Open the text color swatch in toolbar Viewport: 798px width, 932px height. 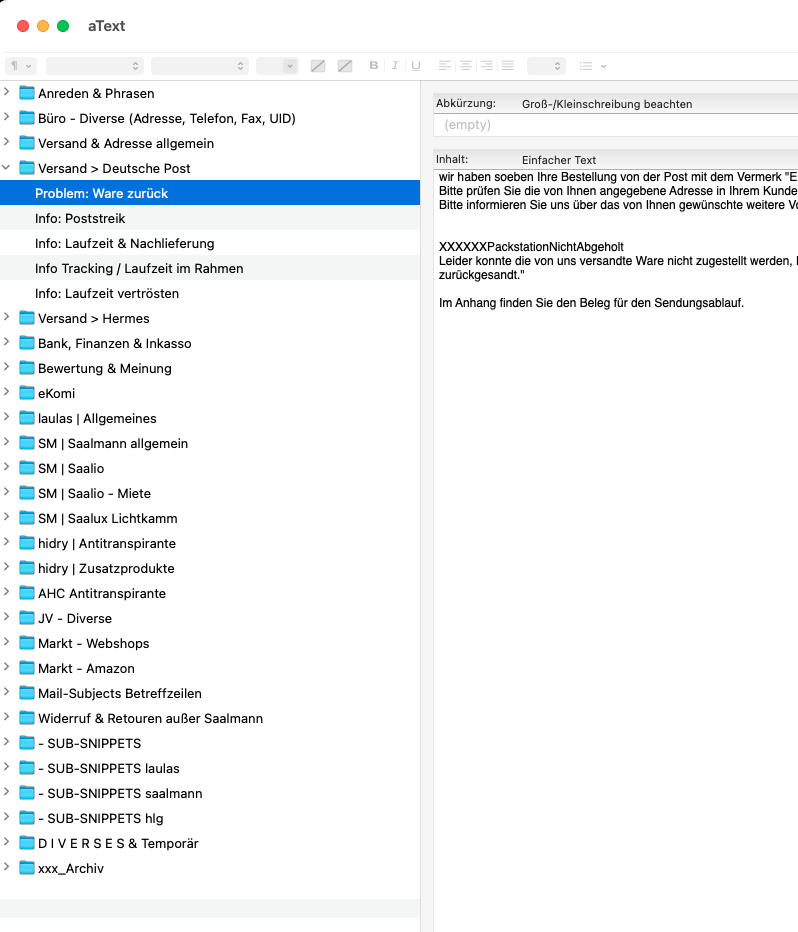[318, 66]
